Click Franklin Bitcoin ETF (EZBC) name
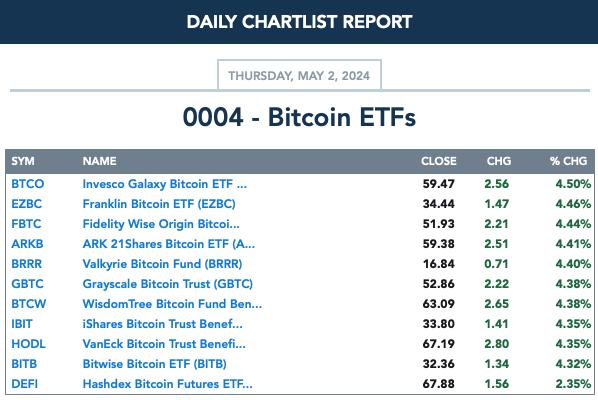The height and width of the screenshot is (400, 598). pos(159,204)
